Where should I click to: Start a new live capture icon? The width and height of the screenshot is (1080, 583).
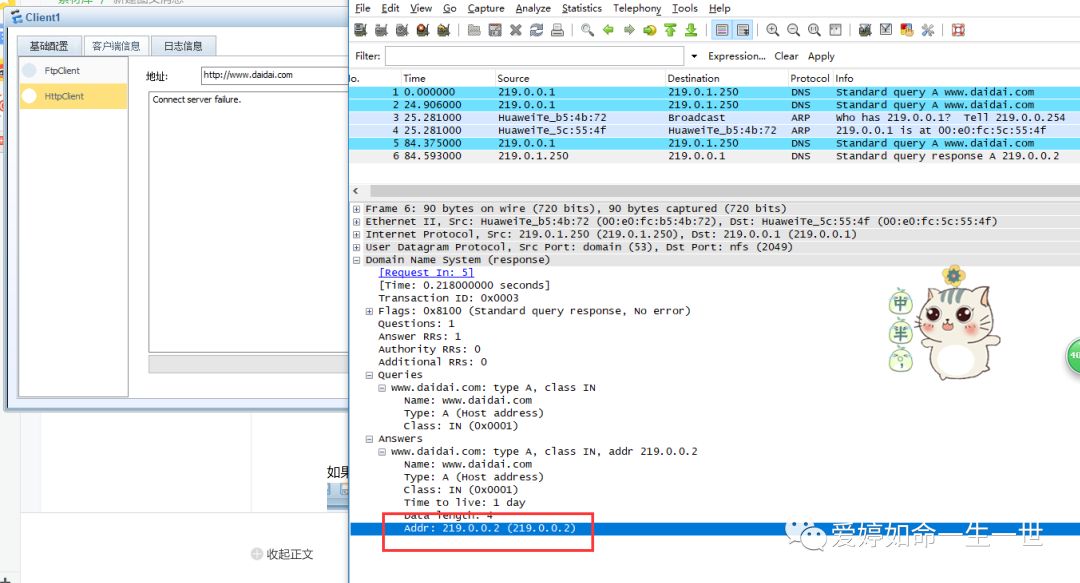tap(402, 30)
